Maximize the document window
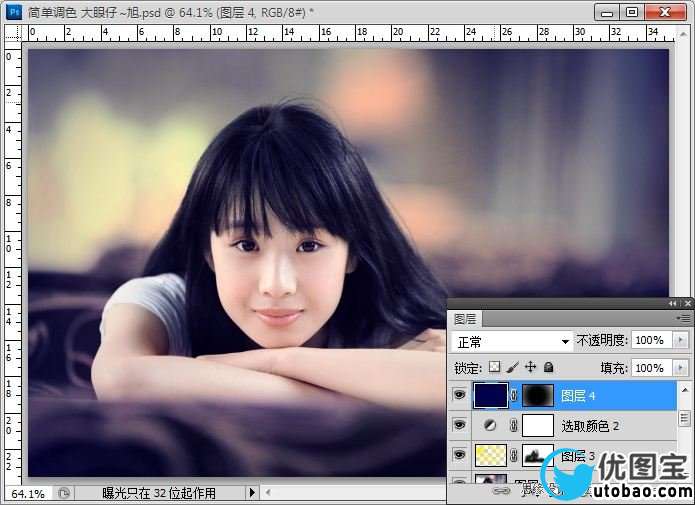The image size is (695, 505). coord(632,12)
